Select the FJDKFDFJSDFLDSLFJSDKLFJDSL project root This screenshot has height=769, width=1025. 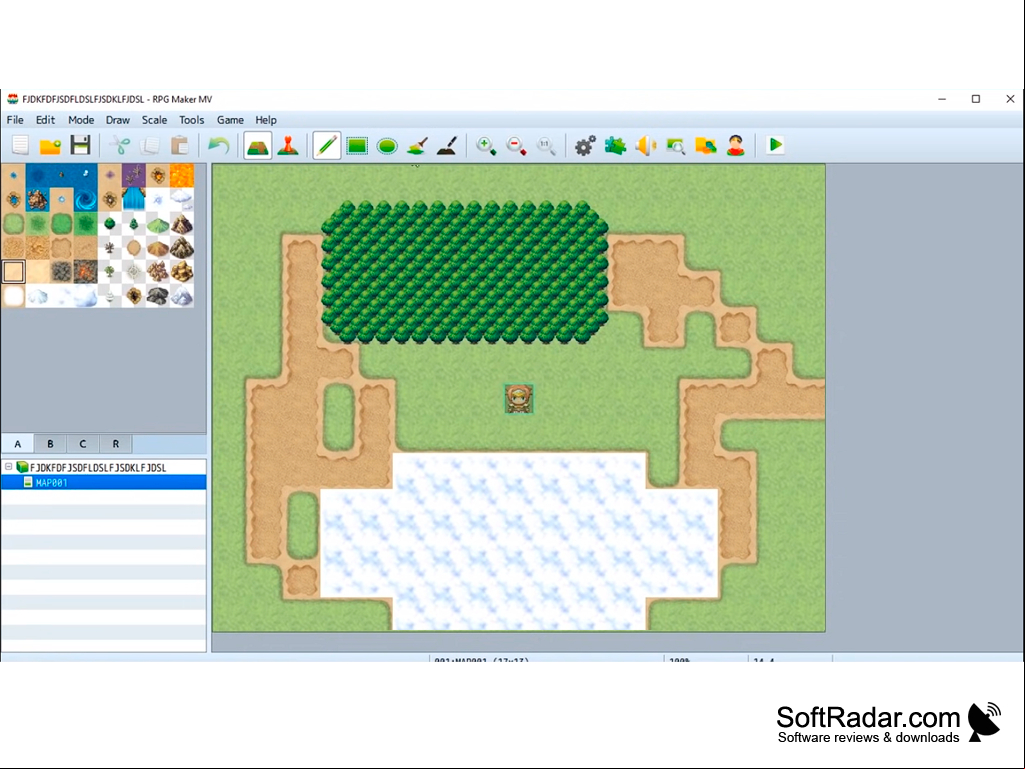tap(98, 468)
